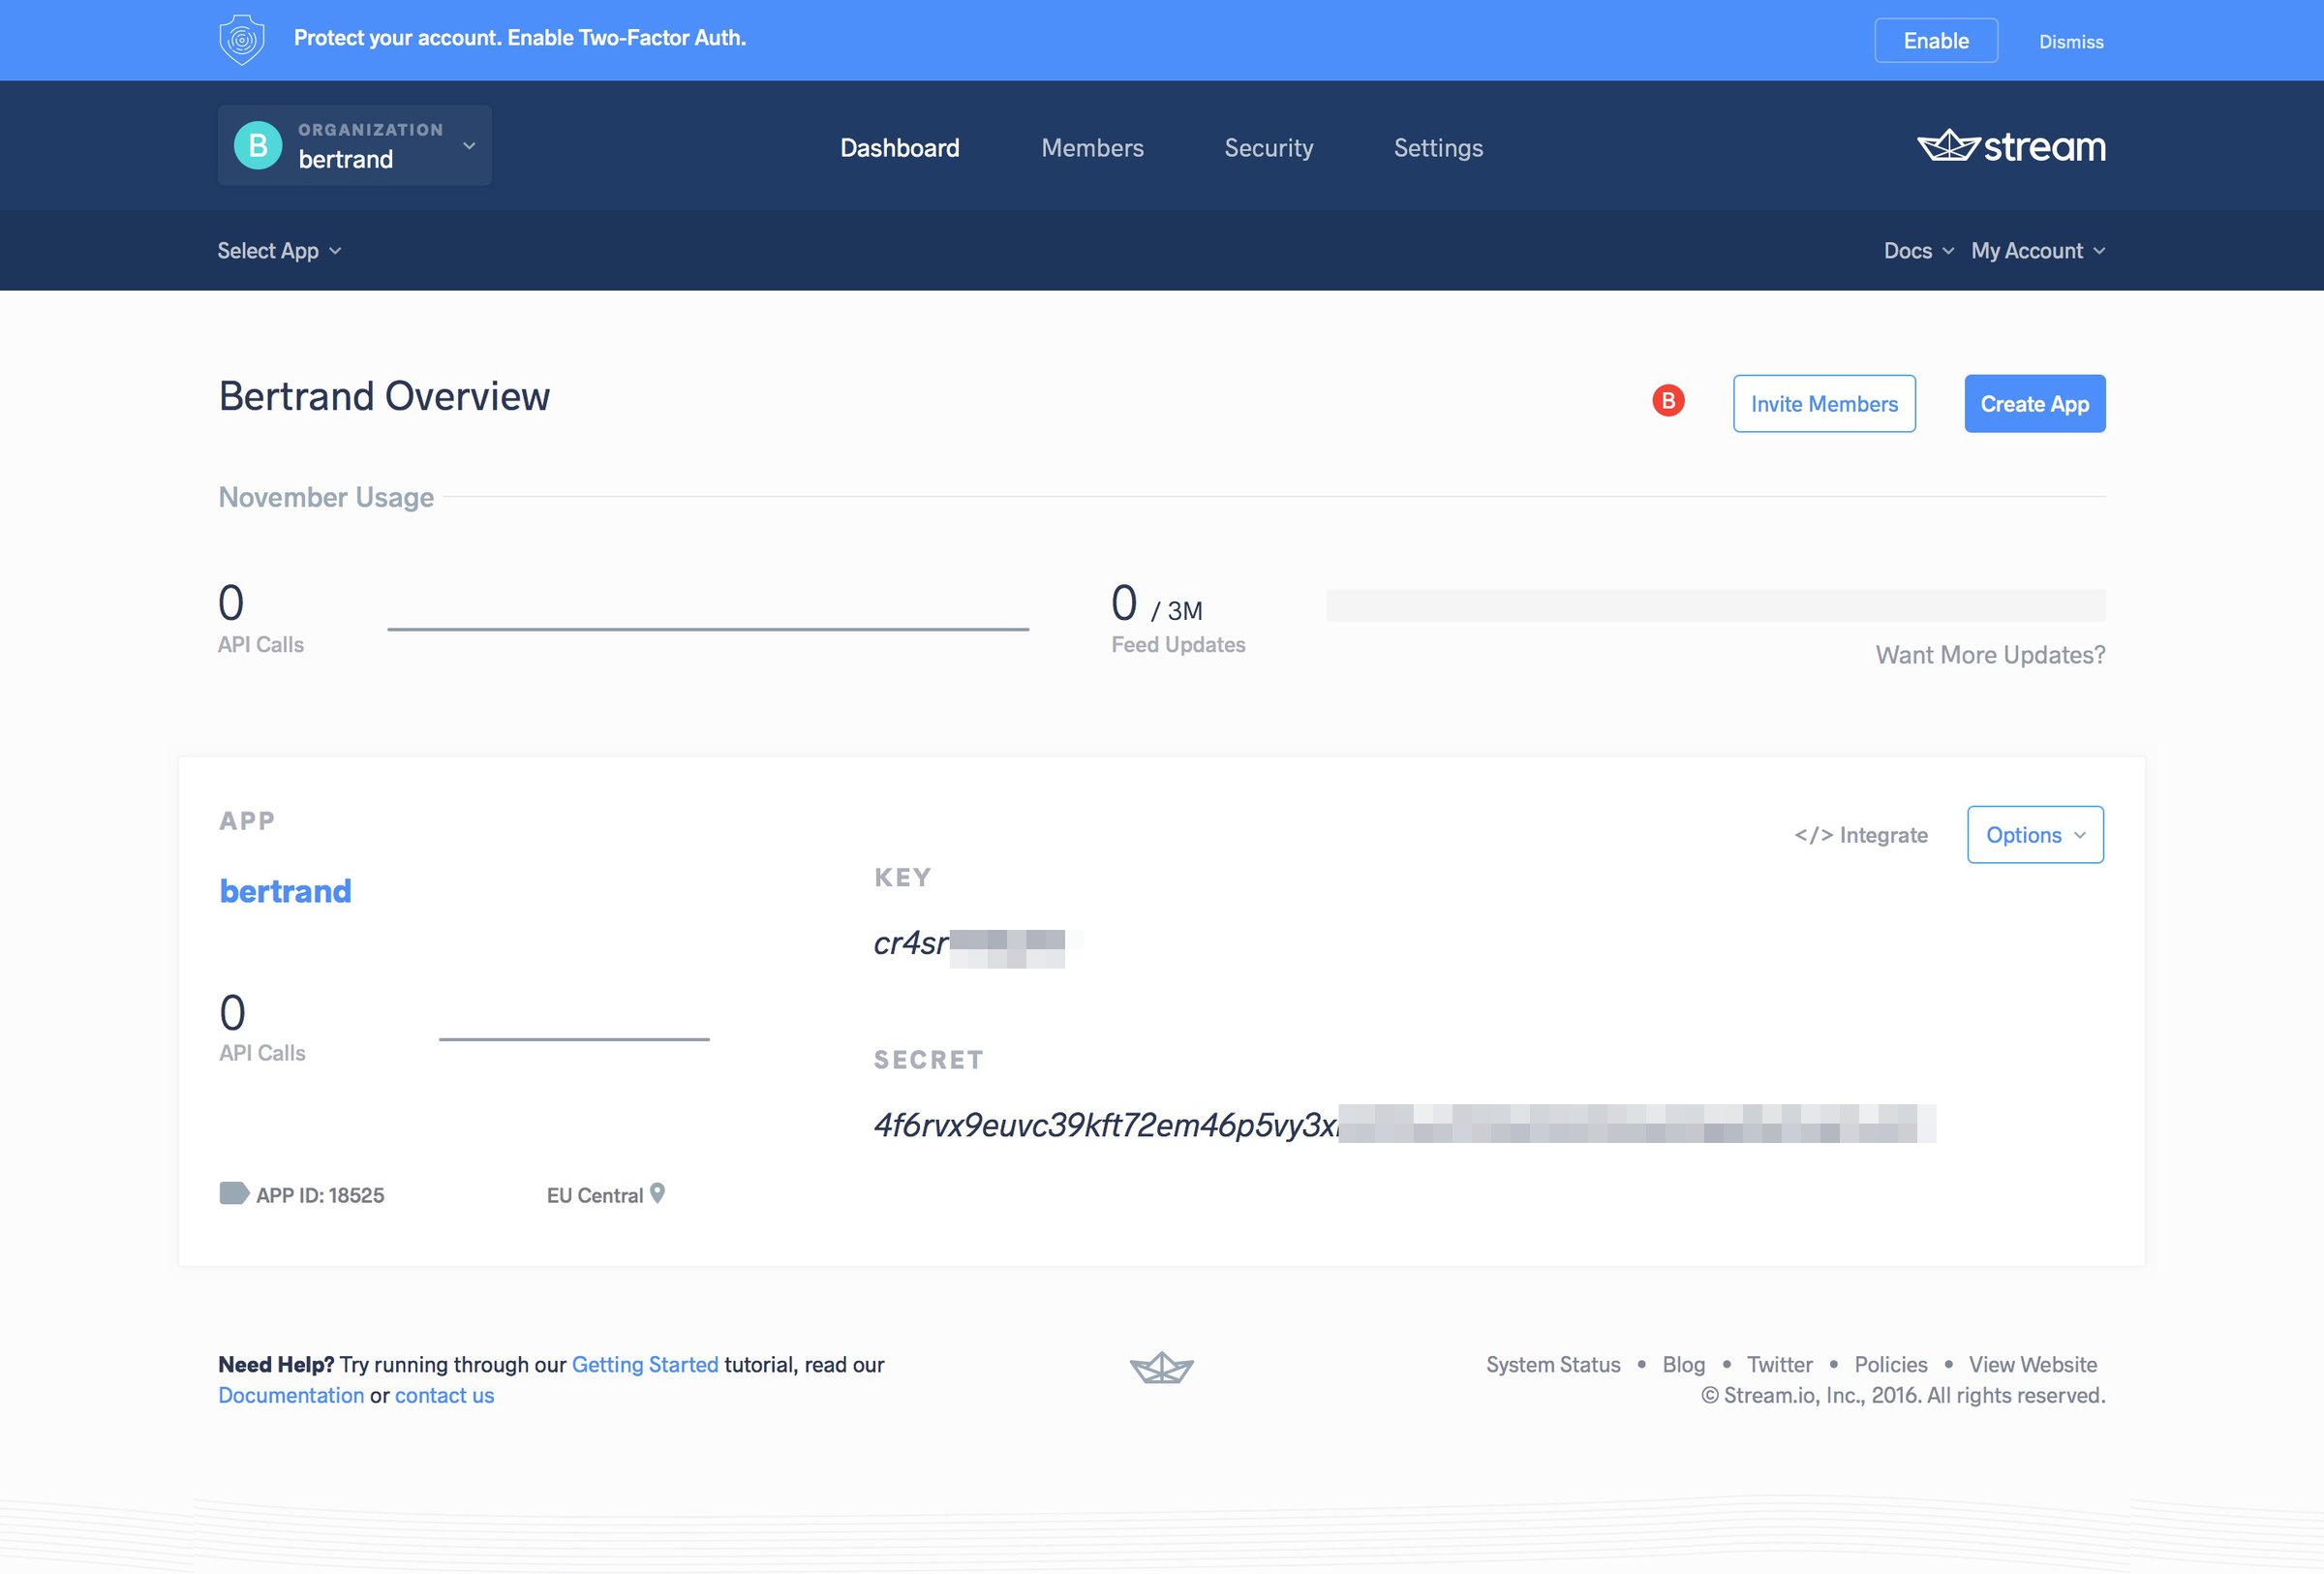The image size is (2324, 1574).
Task: Click the View Website footer link
Action: point(2033,1365)
